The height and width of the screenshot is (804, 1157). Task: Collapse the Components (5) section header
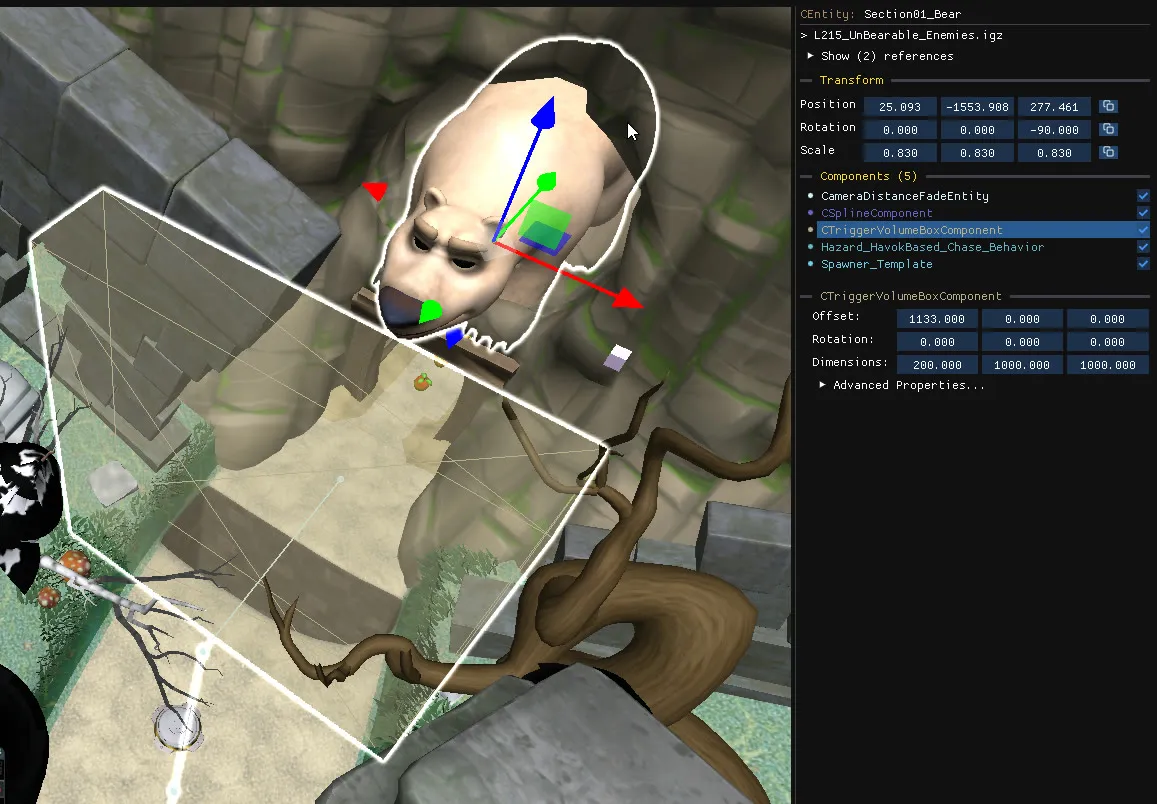[x=868, y=176]
